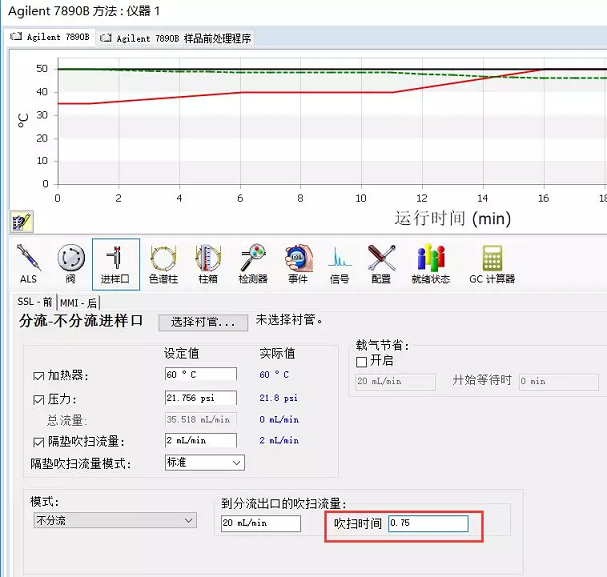Click the 模式 label

tap(45, 502)
